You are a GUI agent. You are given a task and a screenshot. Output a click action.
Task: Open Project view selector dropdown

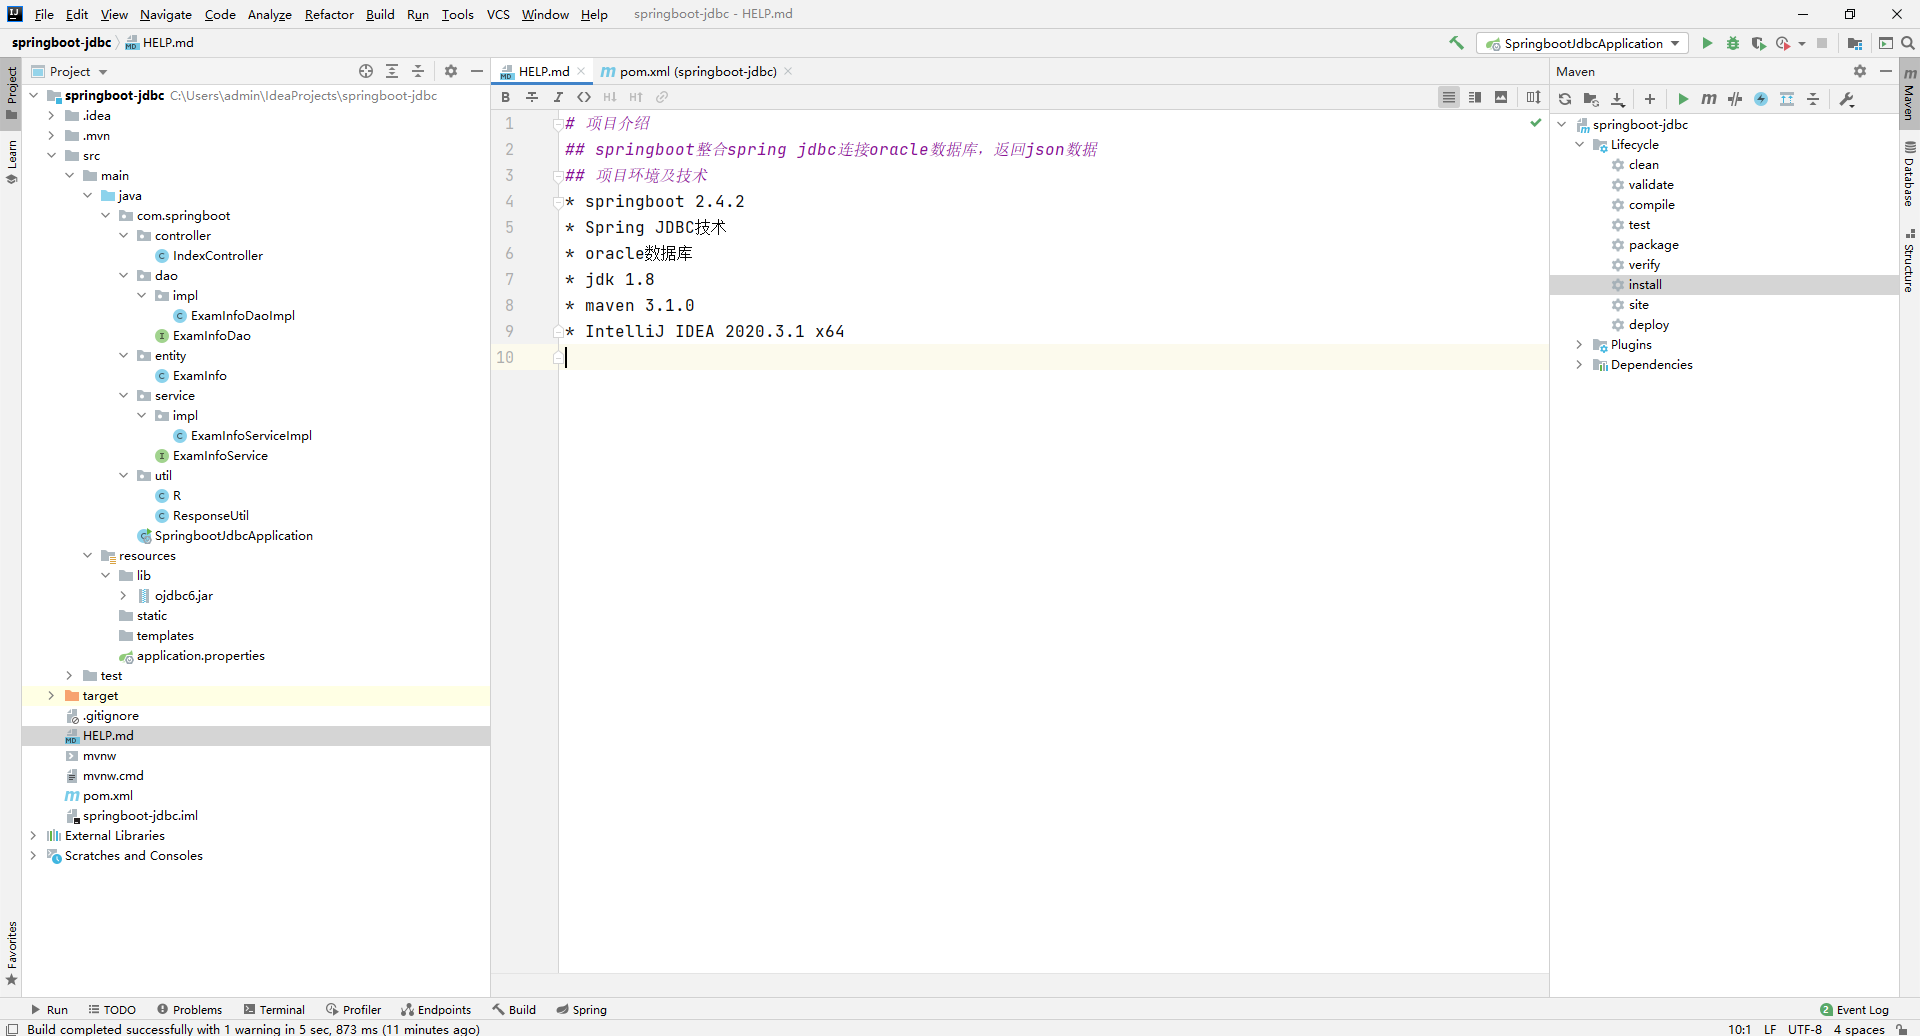click(x=69, y=71)
